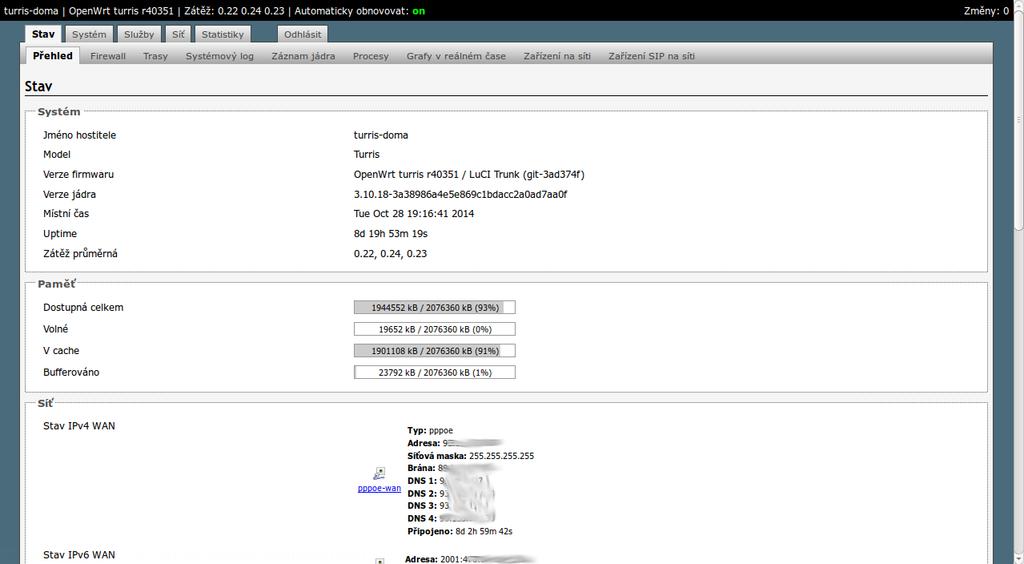1024x564 pixels.
Task: View the Systémový log subtab
Action: click(219, 56)
